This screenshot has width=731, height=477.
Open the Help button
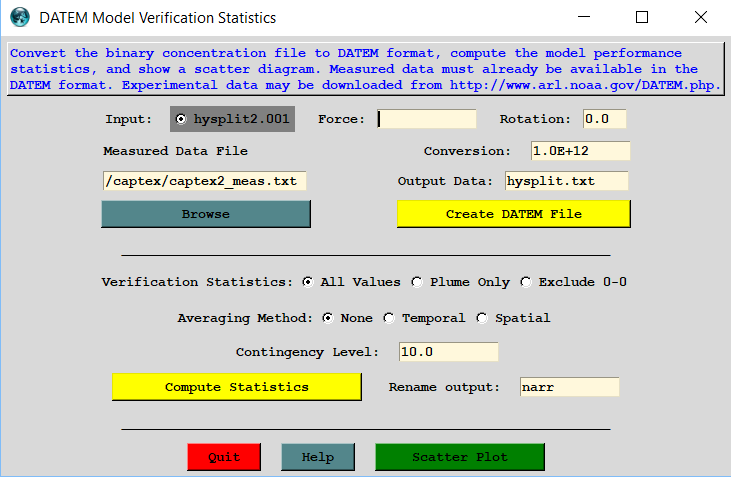[x=317, y=457]
